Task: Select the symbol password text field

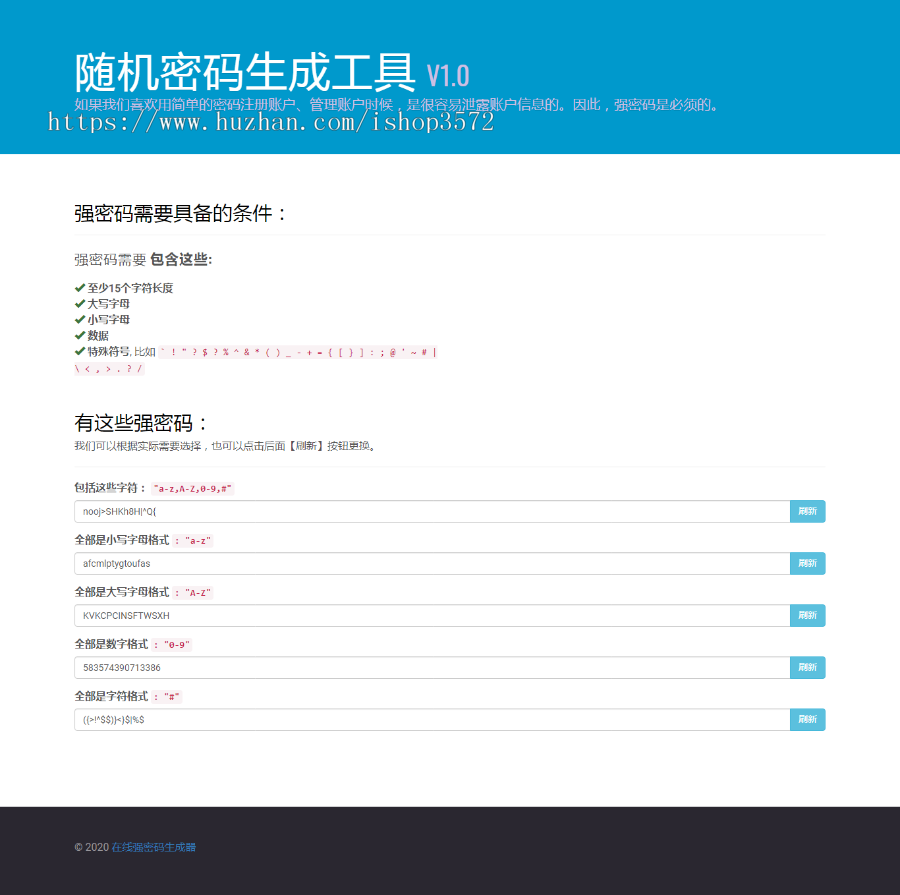Action: coord(430,719)
